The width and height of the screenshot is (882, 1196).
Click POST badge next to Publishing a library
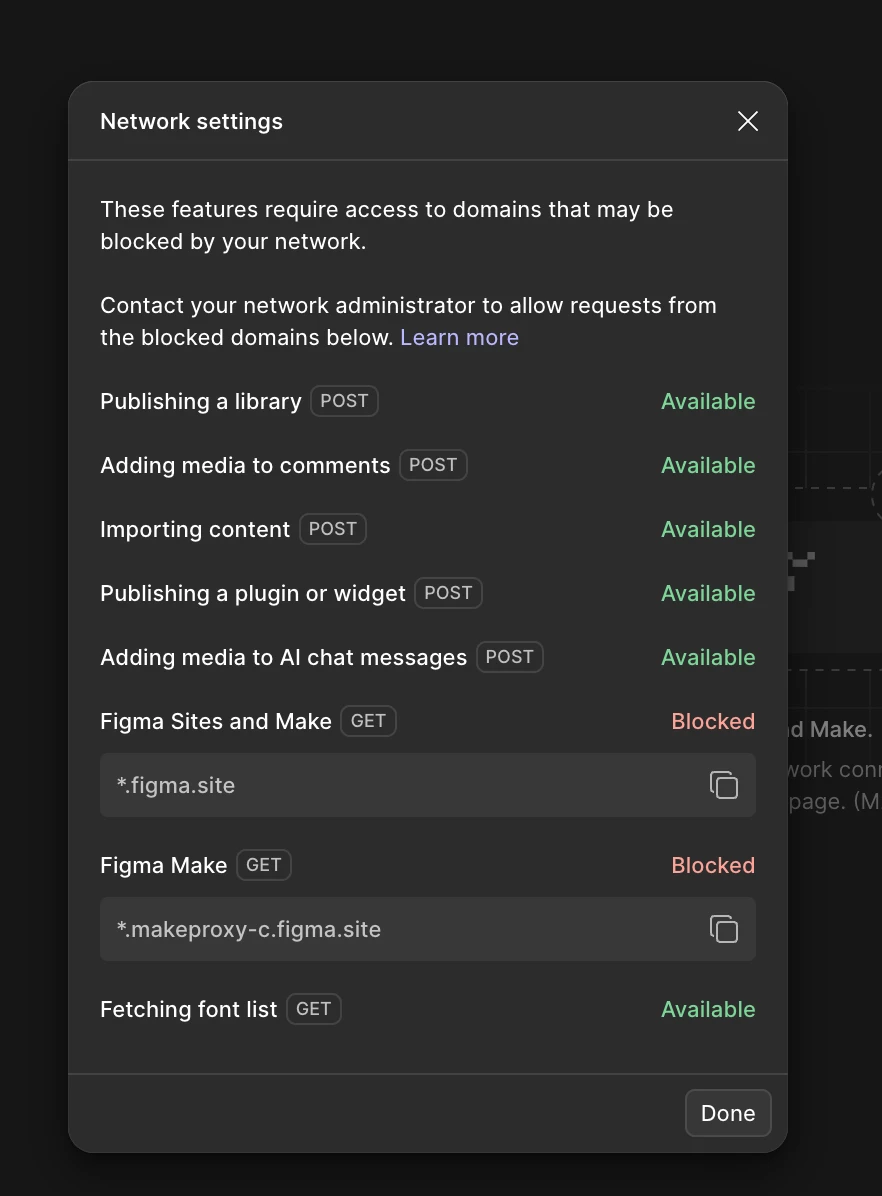[x=344, y=401]
